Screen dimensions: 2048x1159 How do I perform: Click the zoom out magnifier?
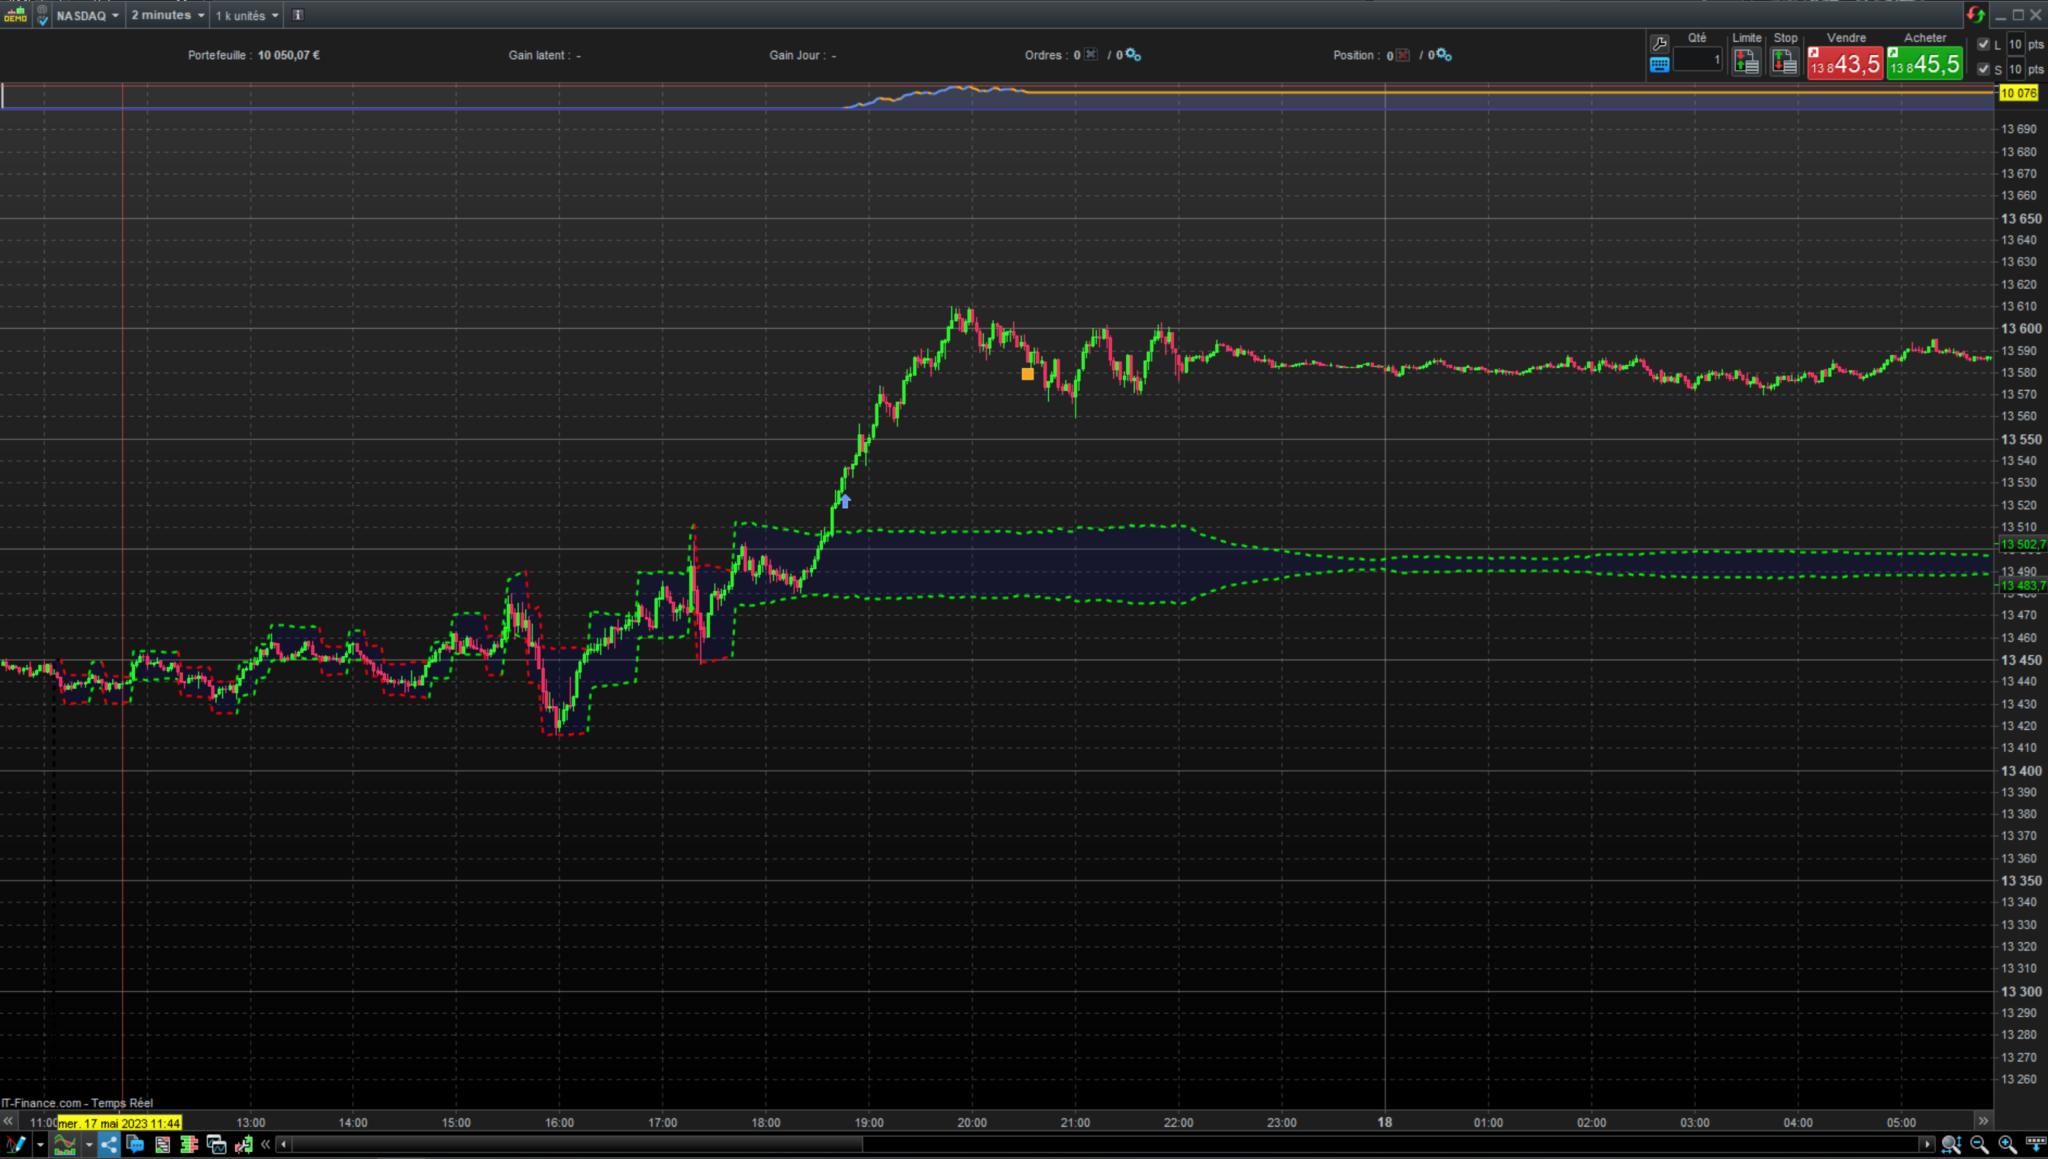[1979, 1145]
